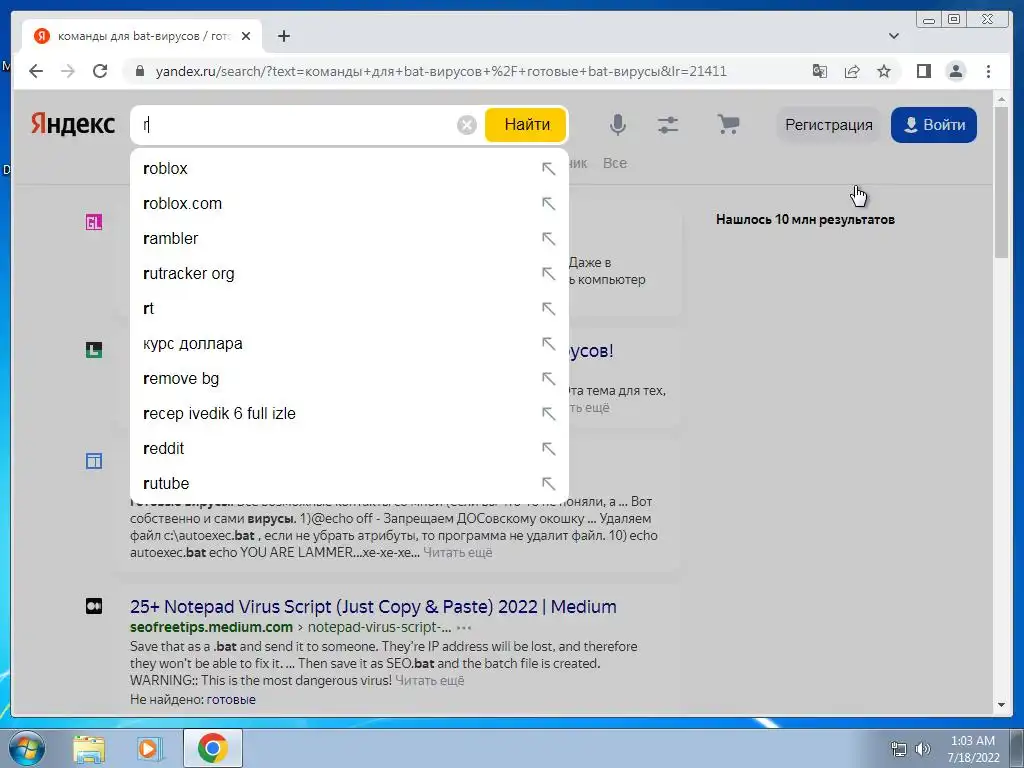Clear the Yandex search field
Viewport: 1024px width, 768px height.
point(466,125)
